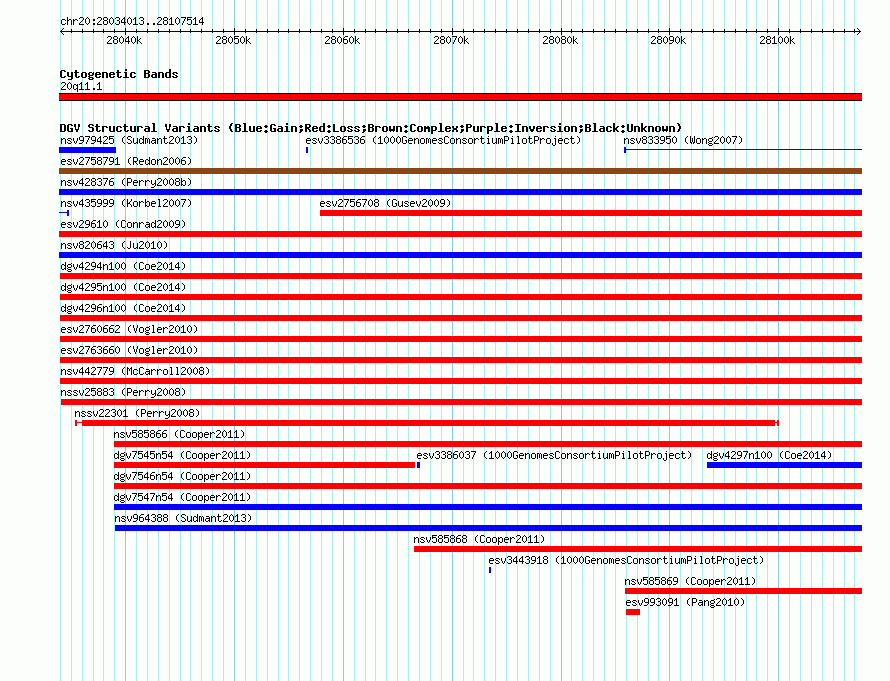Open esv993091 (Pang2010) variant label
Screen dimensions: 890x681
point(685,602)
